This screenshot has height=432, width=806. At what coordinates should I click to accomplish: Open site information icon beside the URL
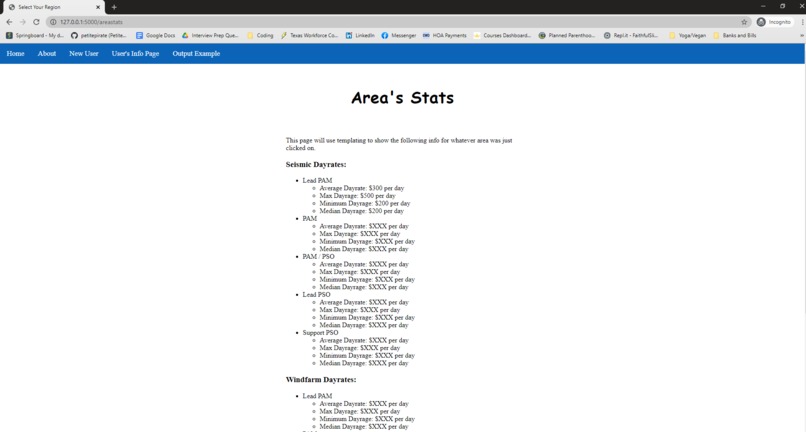pos(53,22)
